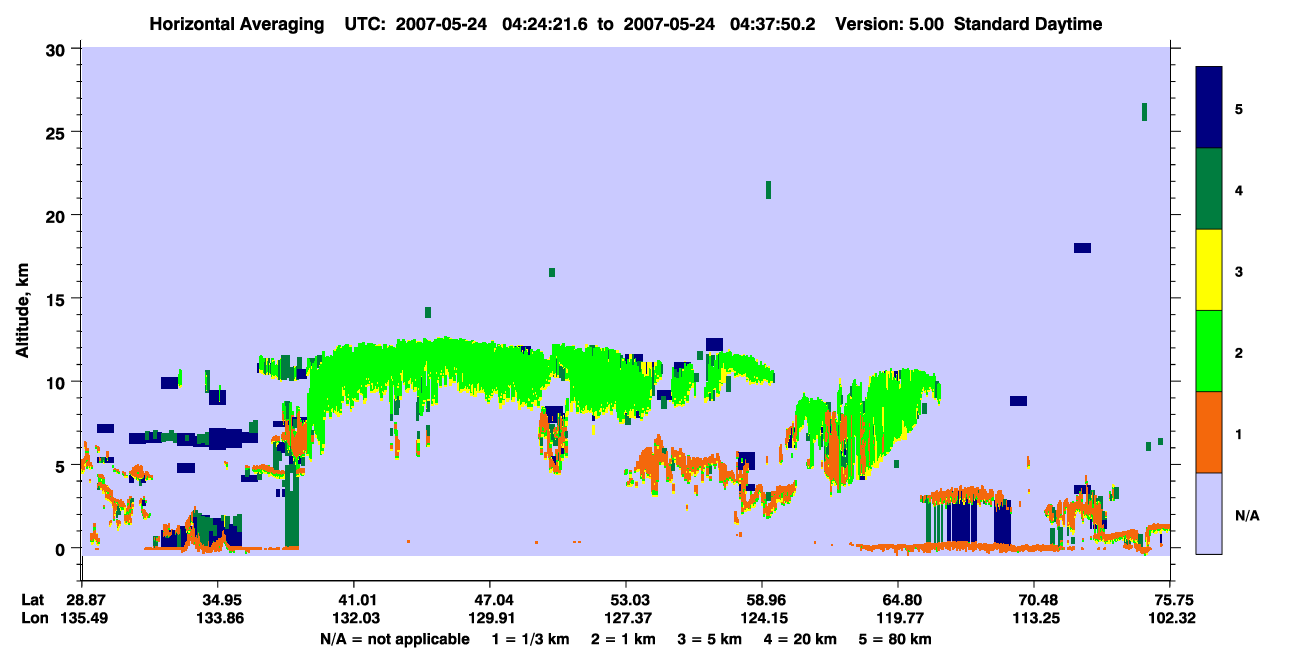Click longitude value '124.15'

click(x=762, y=618)
